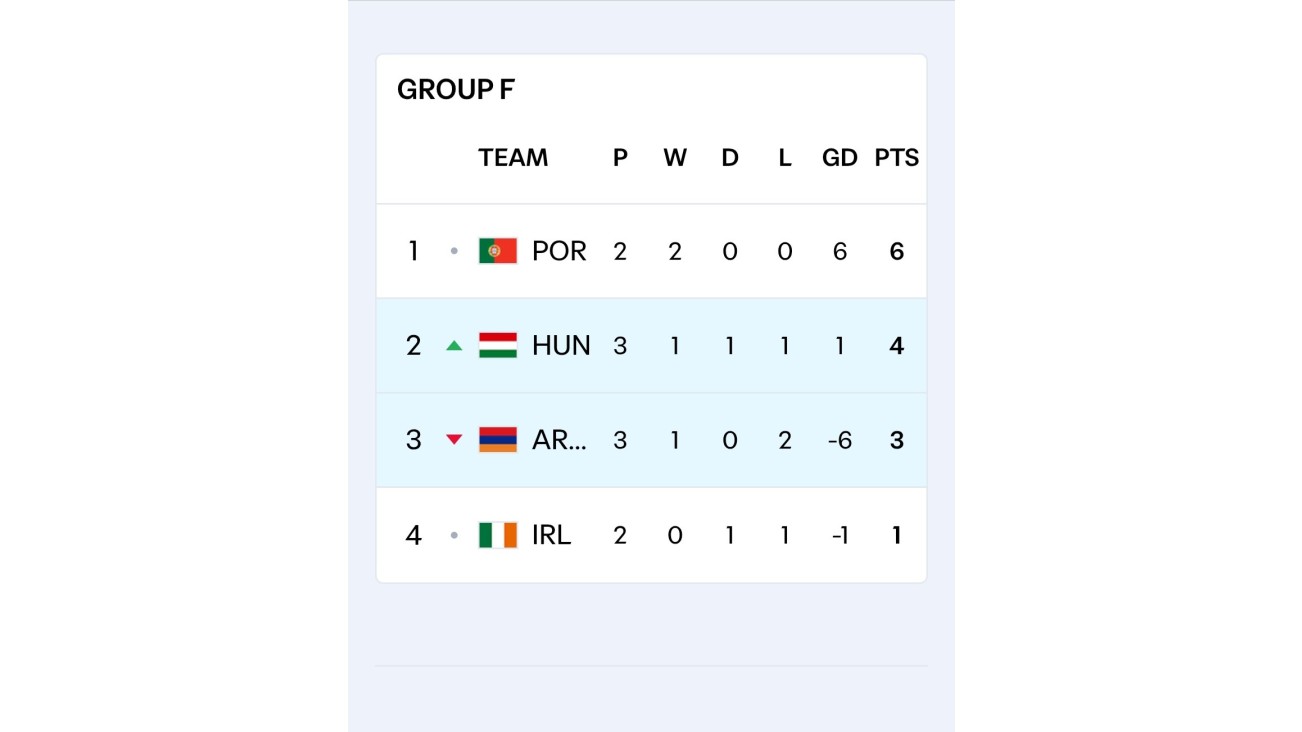1302x732 pixels.
Task: Click Portugal's grey unchanged-rank dot
Action: click(x=454, y=252)
